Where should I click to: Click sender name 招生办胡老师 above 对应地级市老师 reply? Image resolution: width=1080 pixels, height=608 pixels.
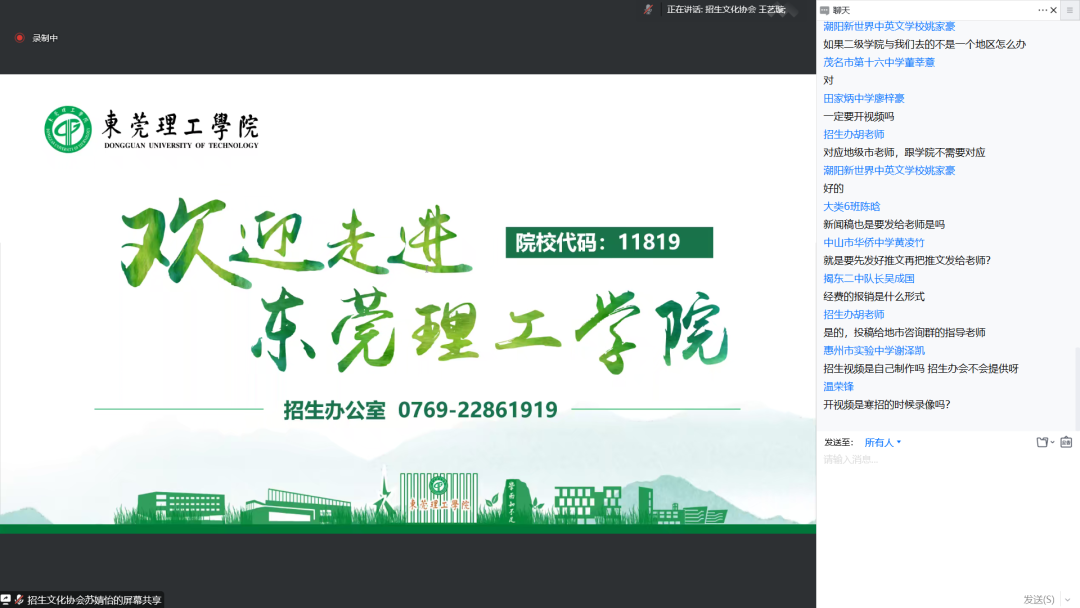pos(853,134)
